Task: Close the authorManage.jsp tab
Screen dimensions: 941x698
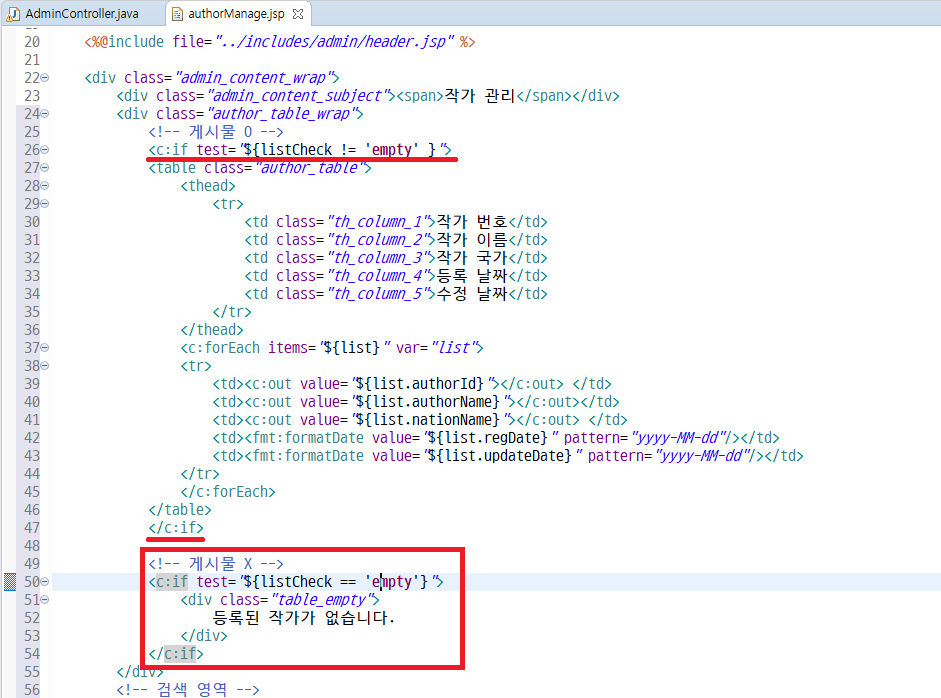Action: 298,14
